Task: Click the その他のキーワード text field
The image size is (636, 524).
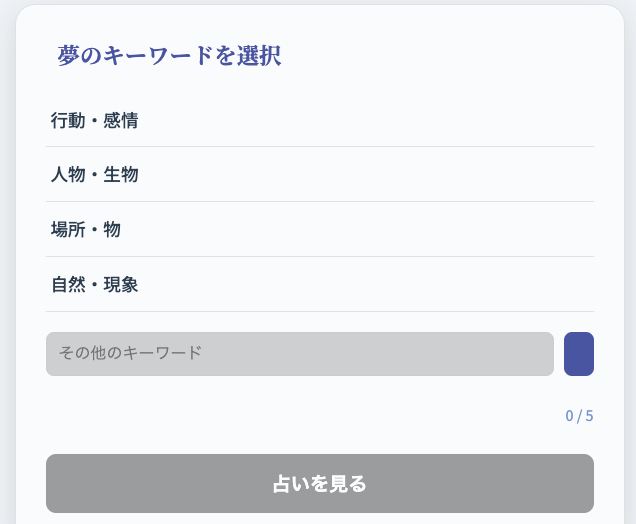Action: click(299, 354)
